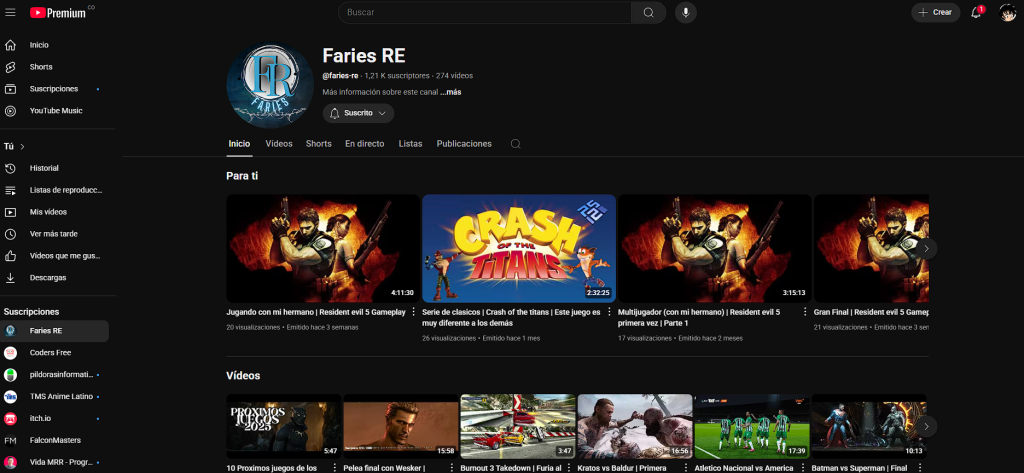
Task: Open options for 10 Proximos juegos video
Action: pos(334,468)
